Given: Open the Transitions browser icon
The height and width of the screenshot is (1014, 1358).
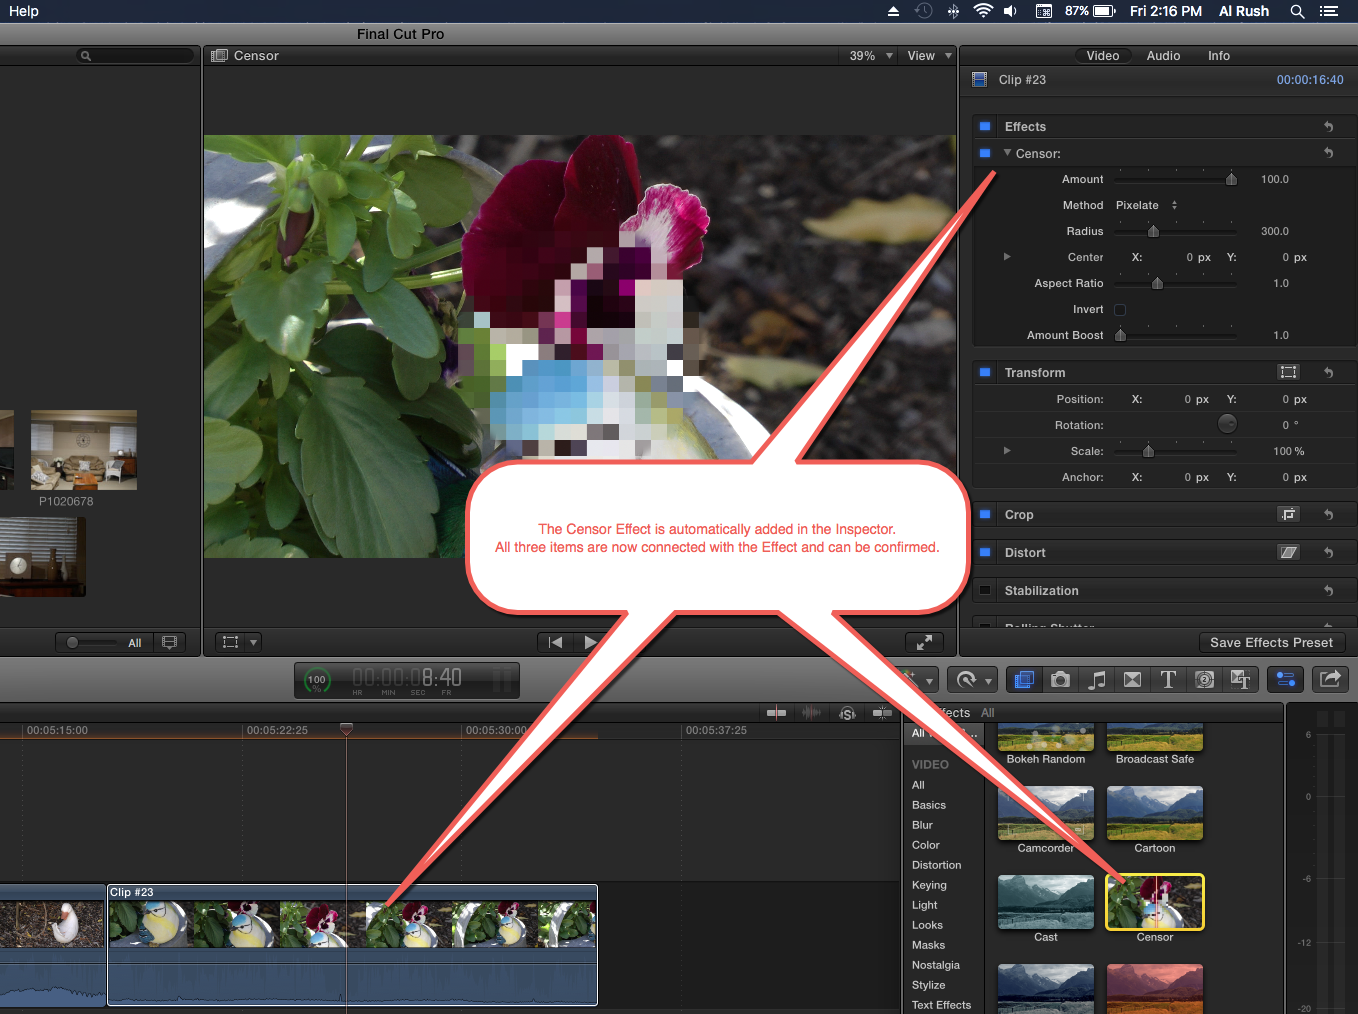Looking at the screenshot, I should (1132, 680).
